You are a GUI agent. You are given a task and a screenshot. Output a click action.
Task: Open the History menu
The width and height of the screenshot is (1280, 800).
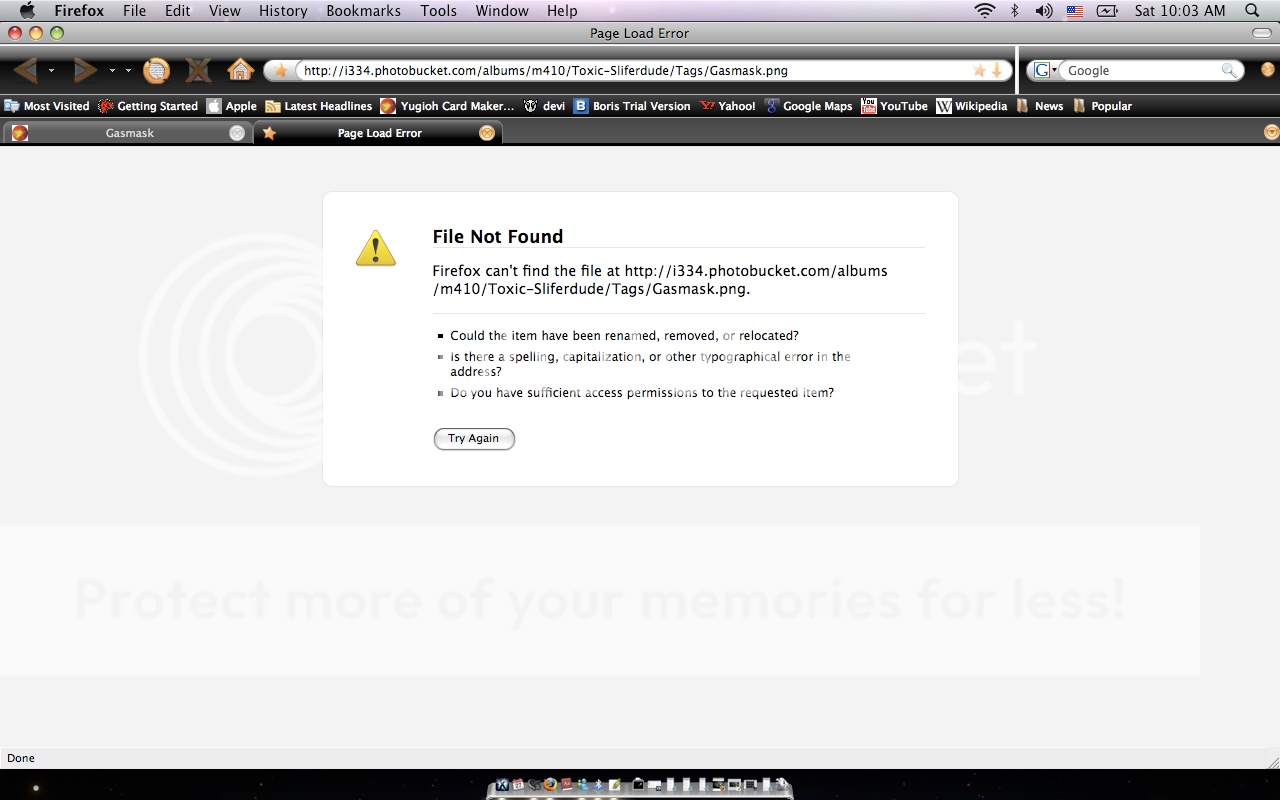pos(283,11)
